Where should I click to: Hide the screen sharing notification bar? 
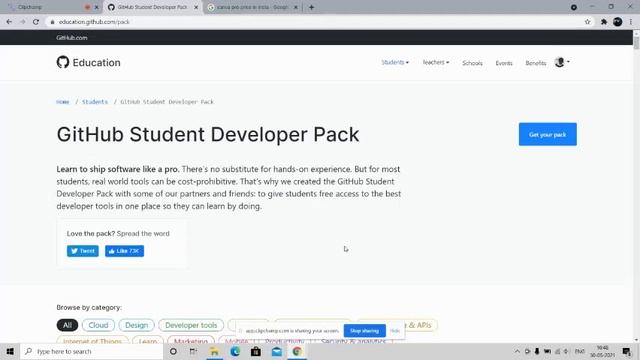click(395, 331)
